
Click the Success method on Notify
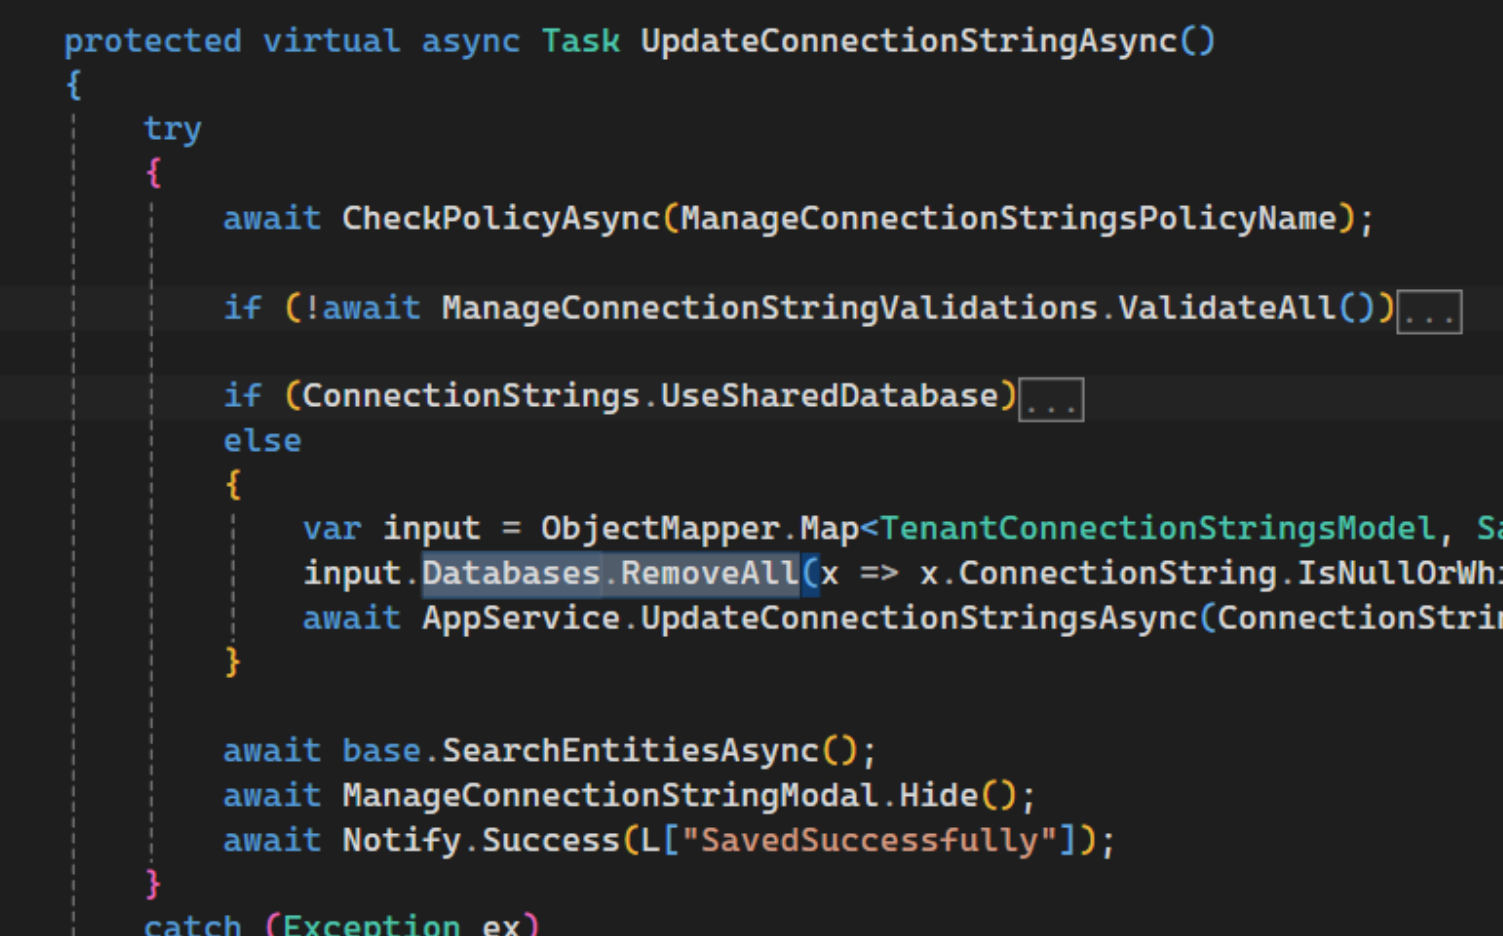550,840
